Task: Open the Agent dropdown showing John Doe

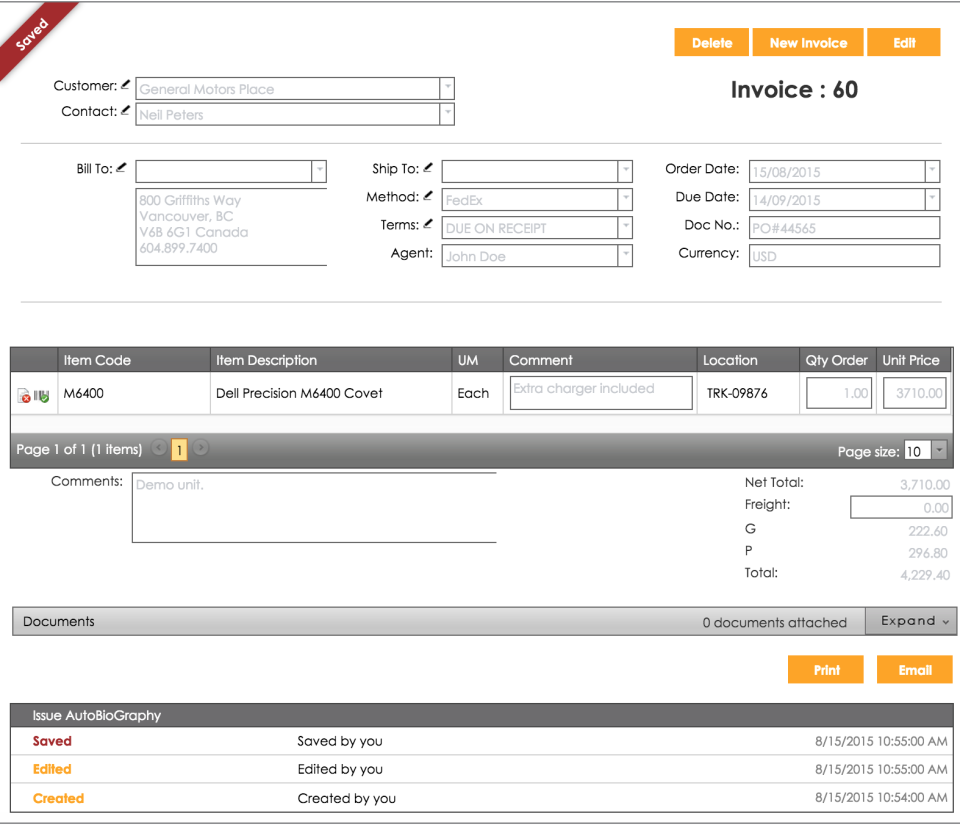Action: [x=625, y=256]
